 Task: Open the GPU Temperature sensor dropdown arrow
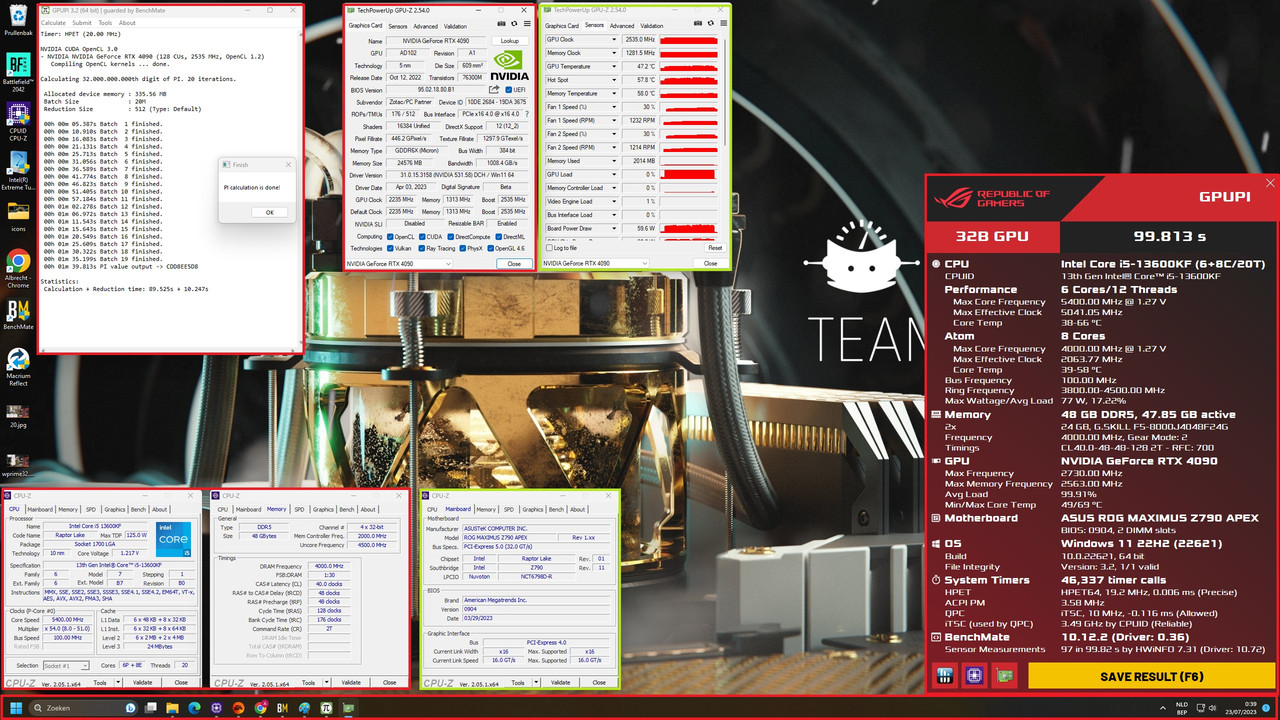click(614, 67)
